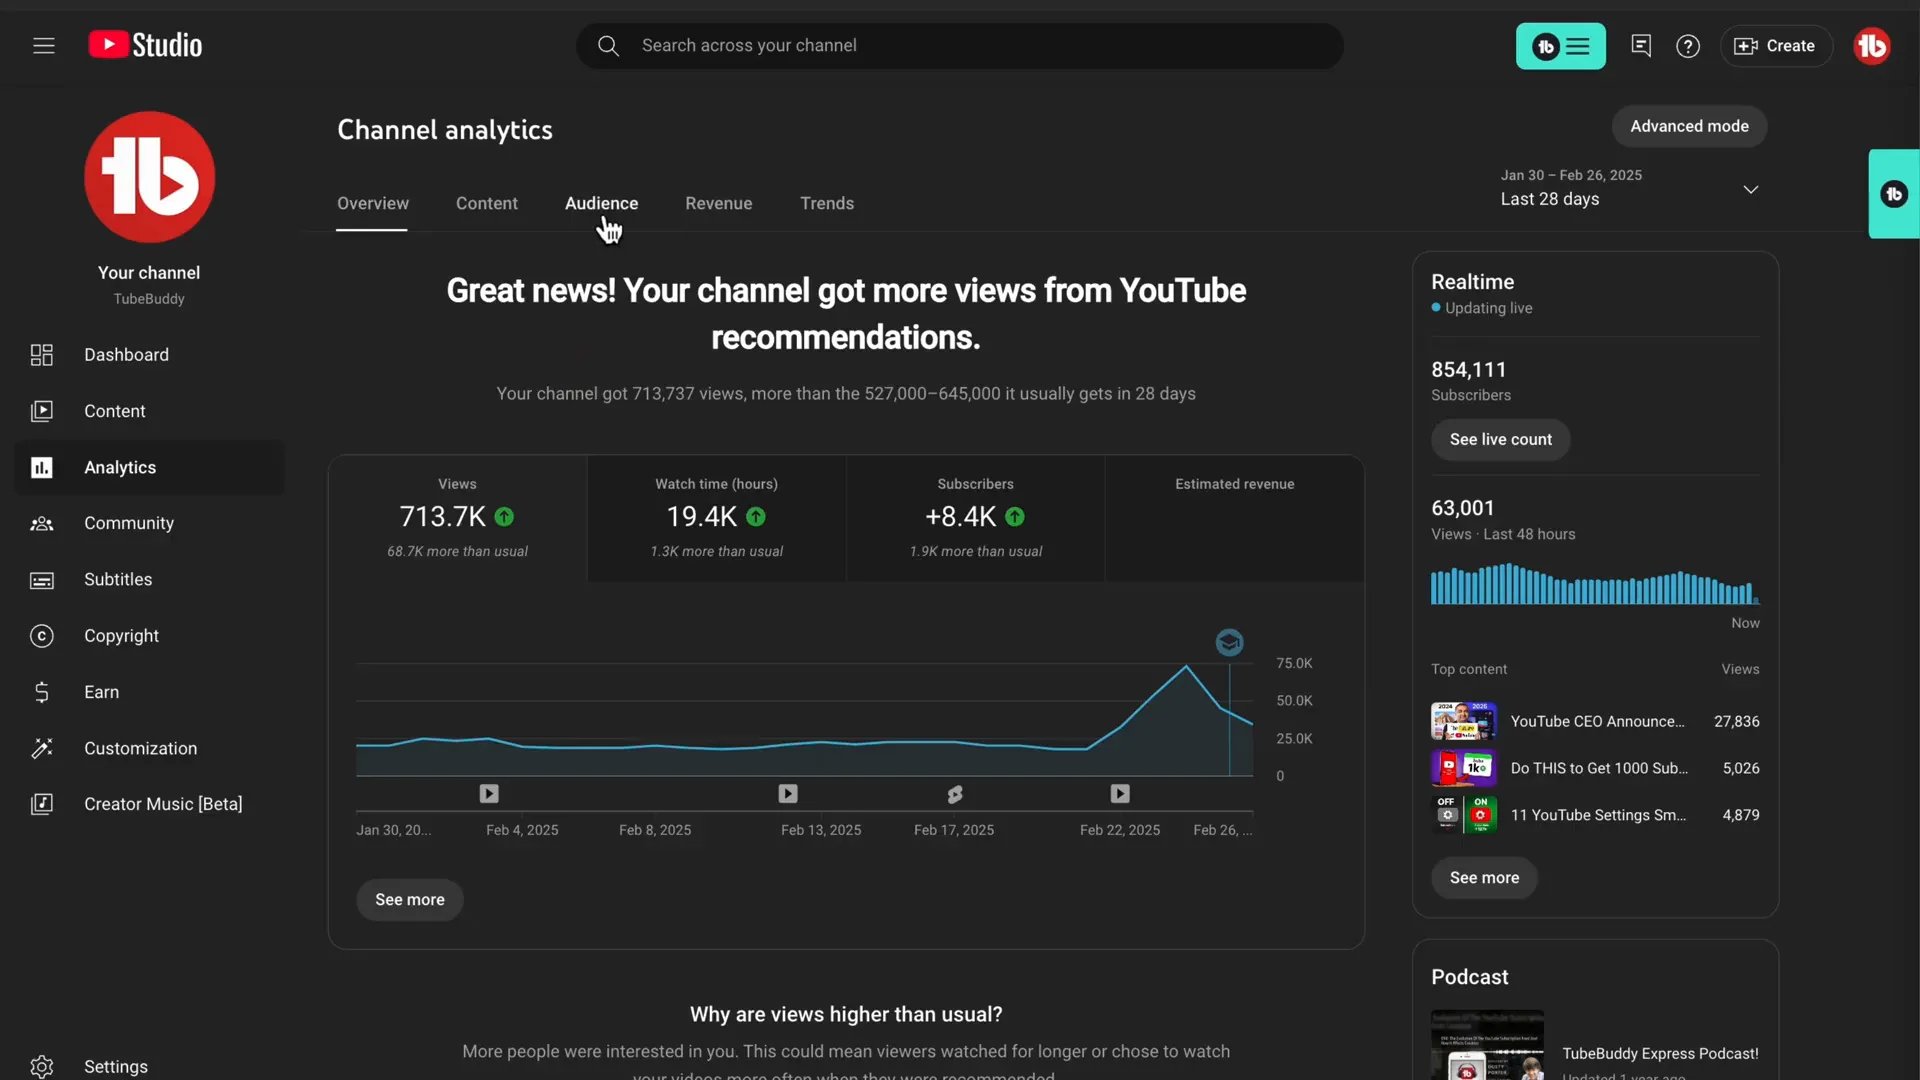Click the See live count button
Image resolution: width=1920 pixels, height=1080 pixels.
pos(1501,439)
